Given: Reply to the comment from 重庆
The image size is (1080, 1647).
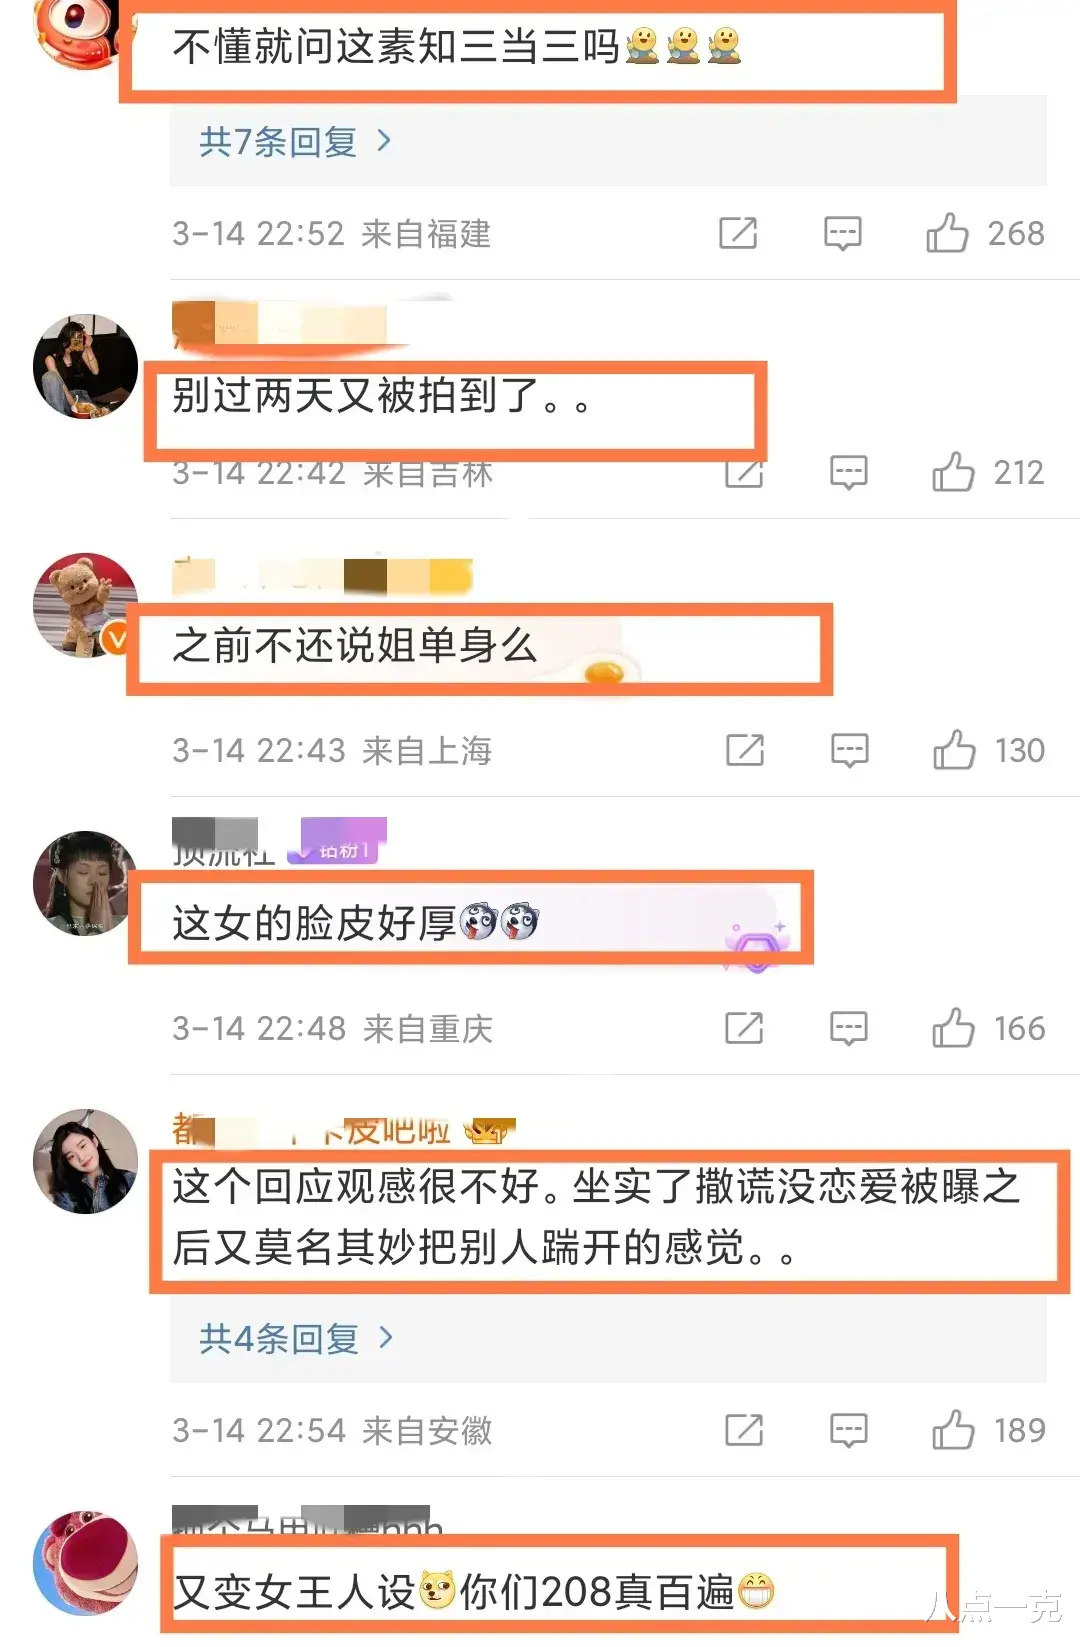Looking at the screenshot, I should pyautogui.click(x=848, y=1028).
